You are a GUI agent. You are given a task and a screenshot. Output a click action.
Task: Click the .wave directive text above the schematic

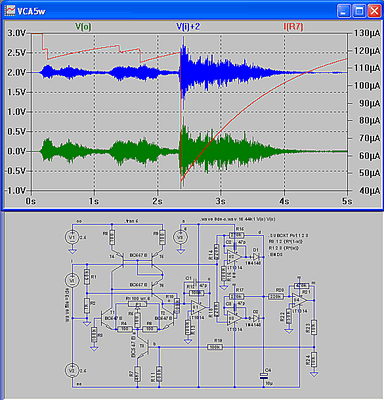(237, 219)
